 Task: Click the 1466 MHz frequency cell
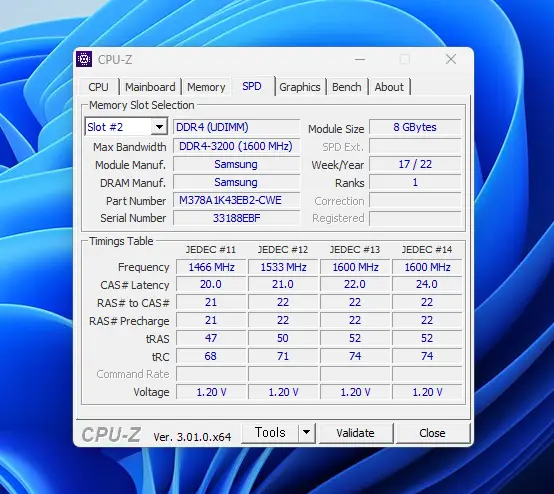pos(211,267)
